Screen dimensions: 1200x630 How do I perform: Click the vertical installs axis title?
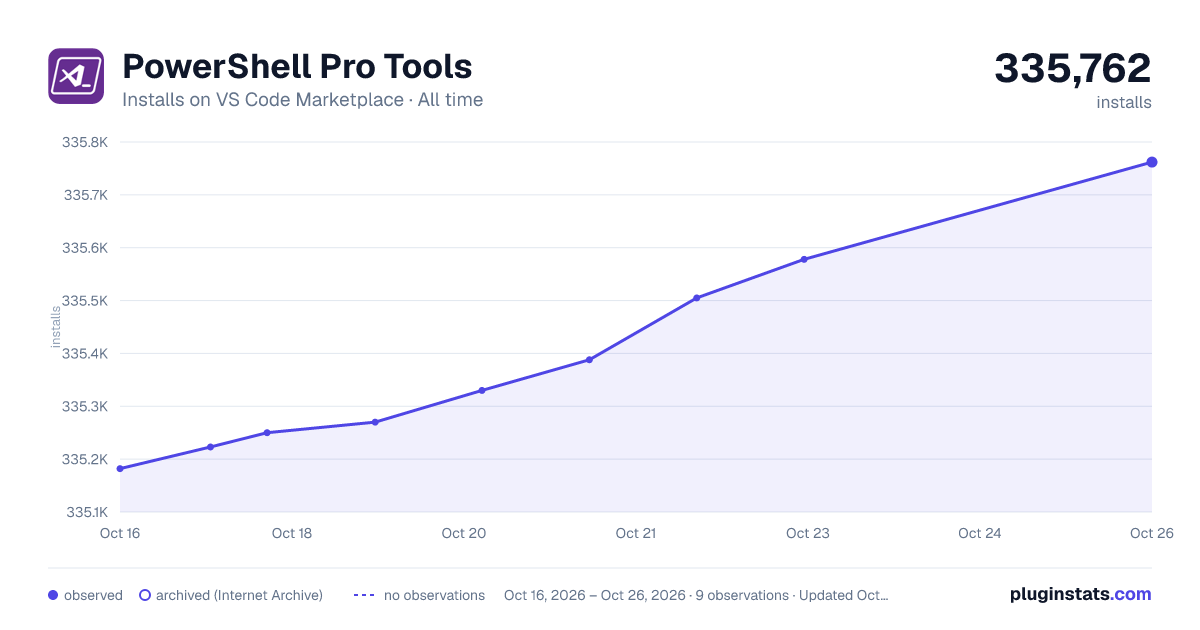coord(56,327)
